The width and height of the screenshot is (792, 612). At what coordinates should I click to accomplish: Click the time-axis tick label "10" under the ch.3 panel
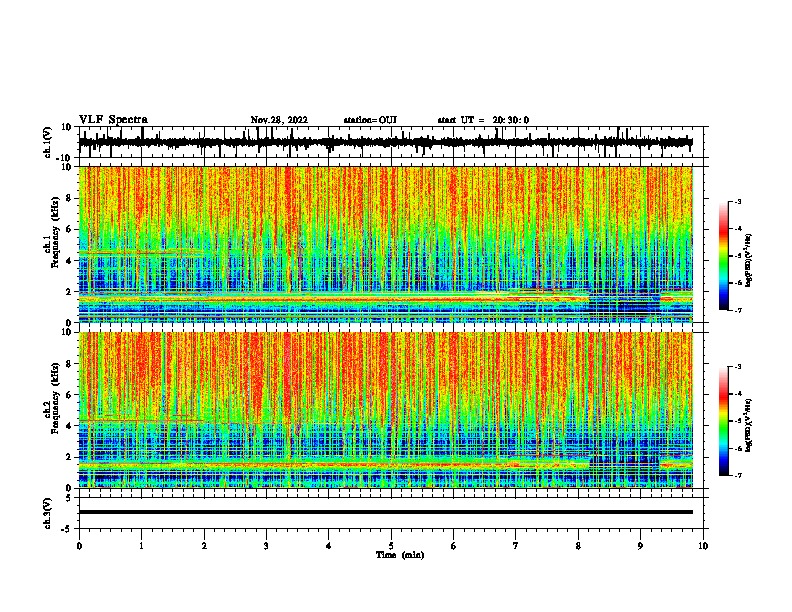[x=703, y=546]
